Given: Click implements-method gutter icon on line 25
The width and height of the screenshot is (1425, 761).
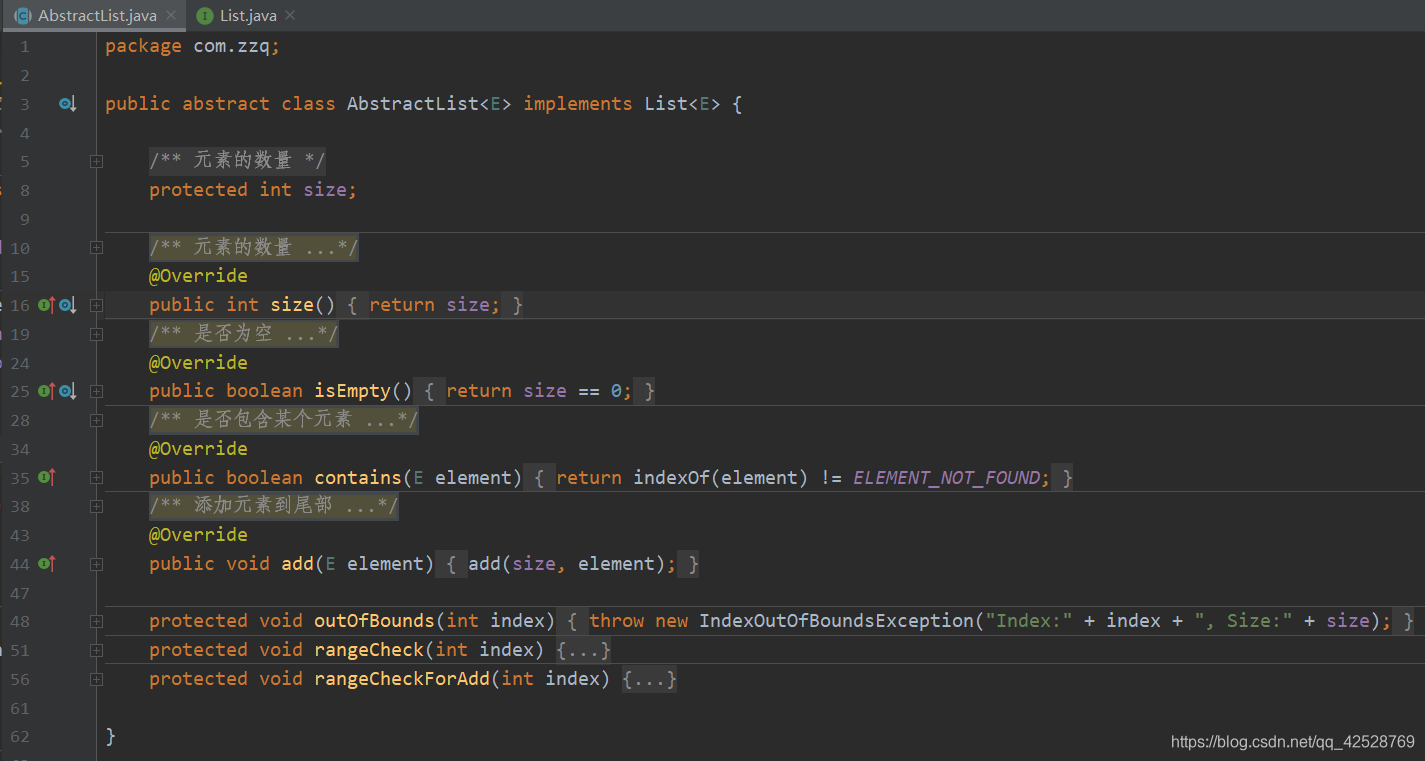Looking at the screenshot, I should [46, 391].
